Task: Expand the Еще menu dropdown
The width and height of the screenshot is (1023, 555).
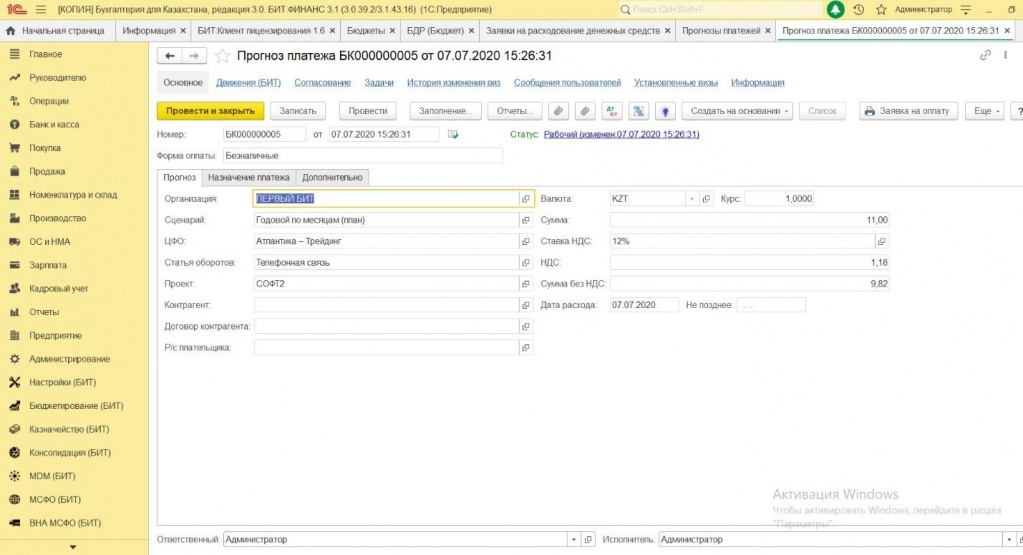Action: (986, 111)
